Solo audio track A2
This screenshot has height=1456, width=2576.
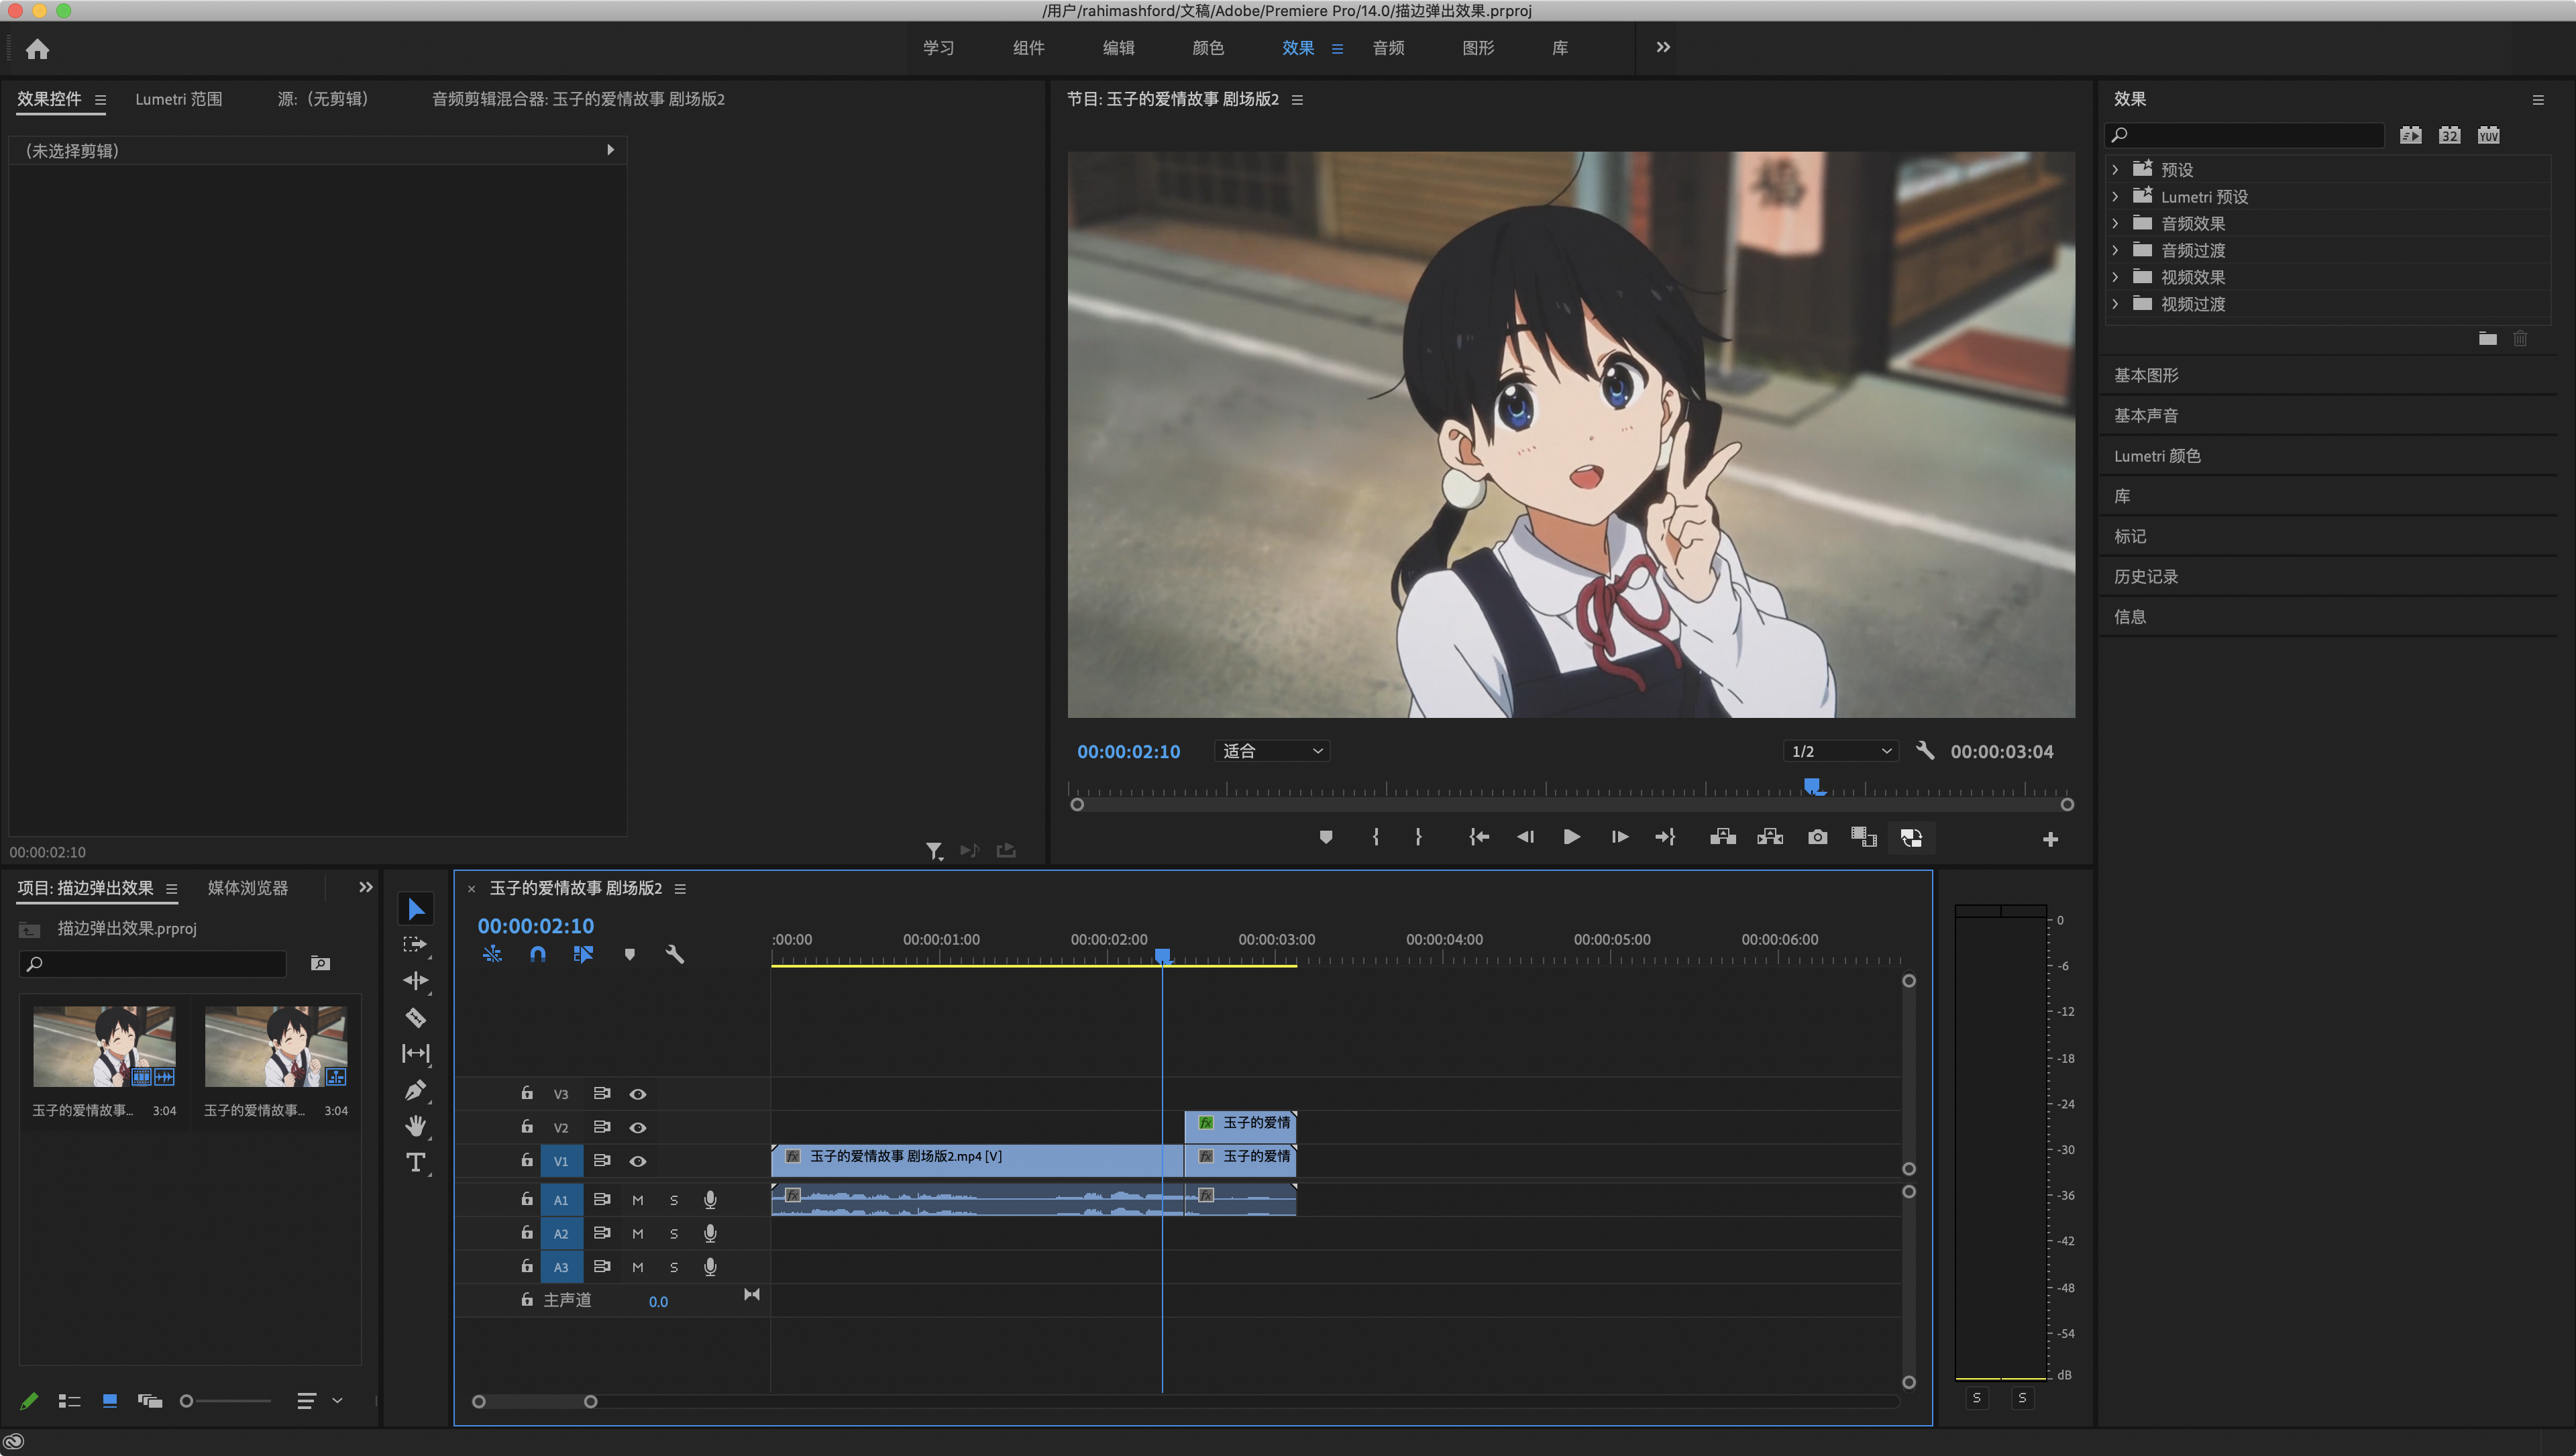click(x=673, y=1233)
